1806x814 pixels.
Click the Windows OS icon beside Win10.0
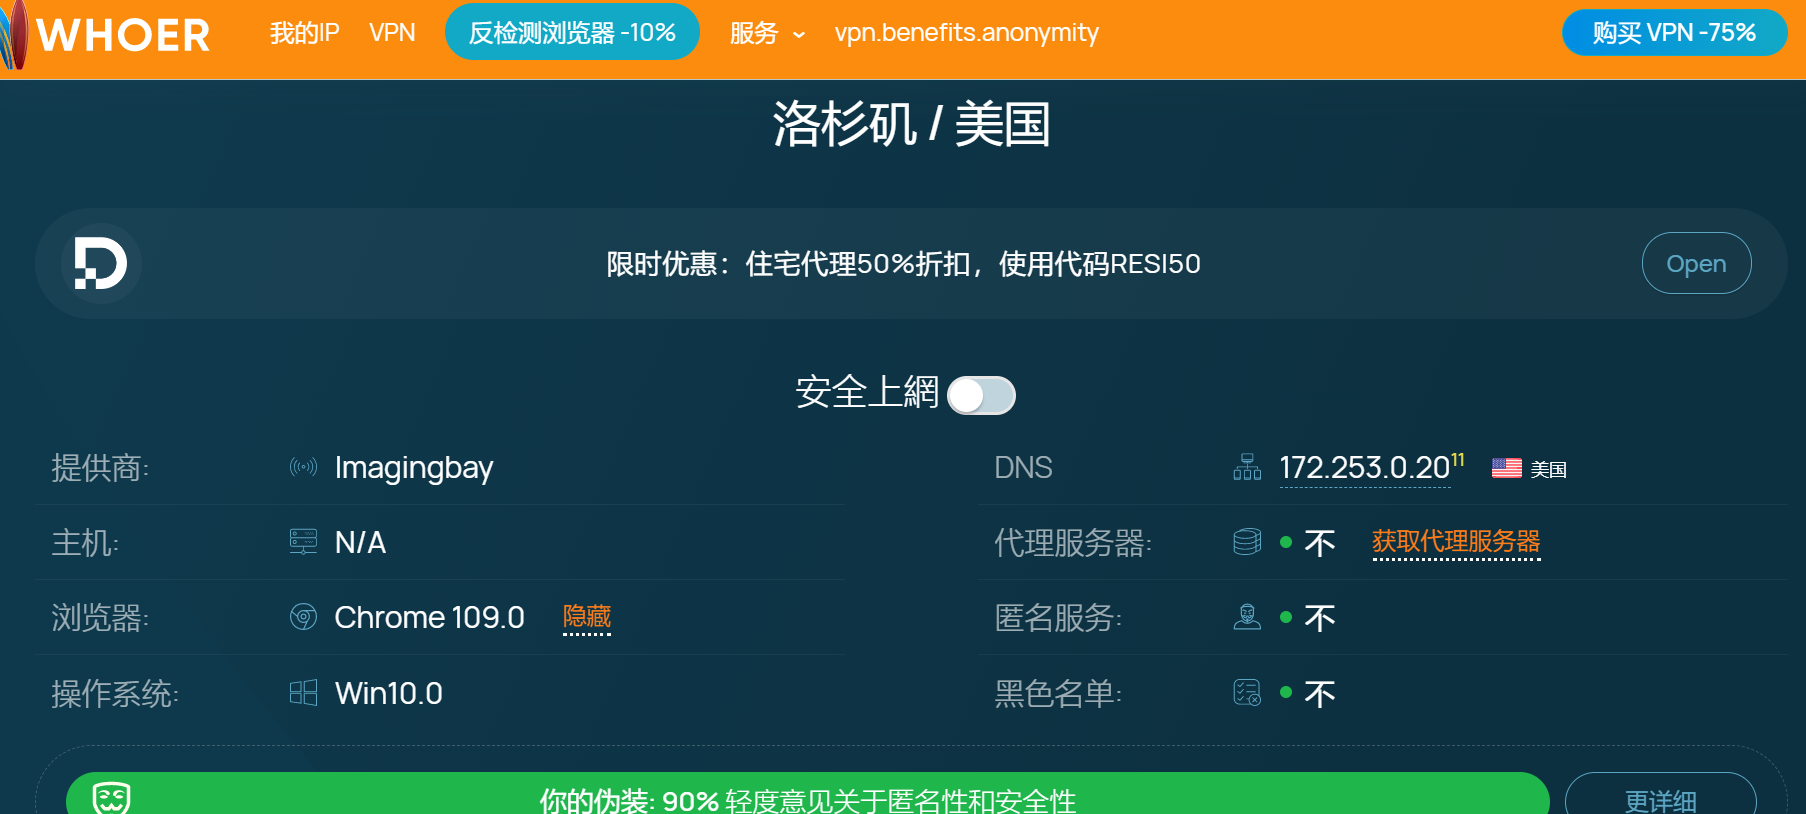pos(303,693)
